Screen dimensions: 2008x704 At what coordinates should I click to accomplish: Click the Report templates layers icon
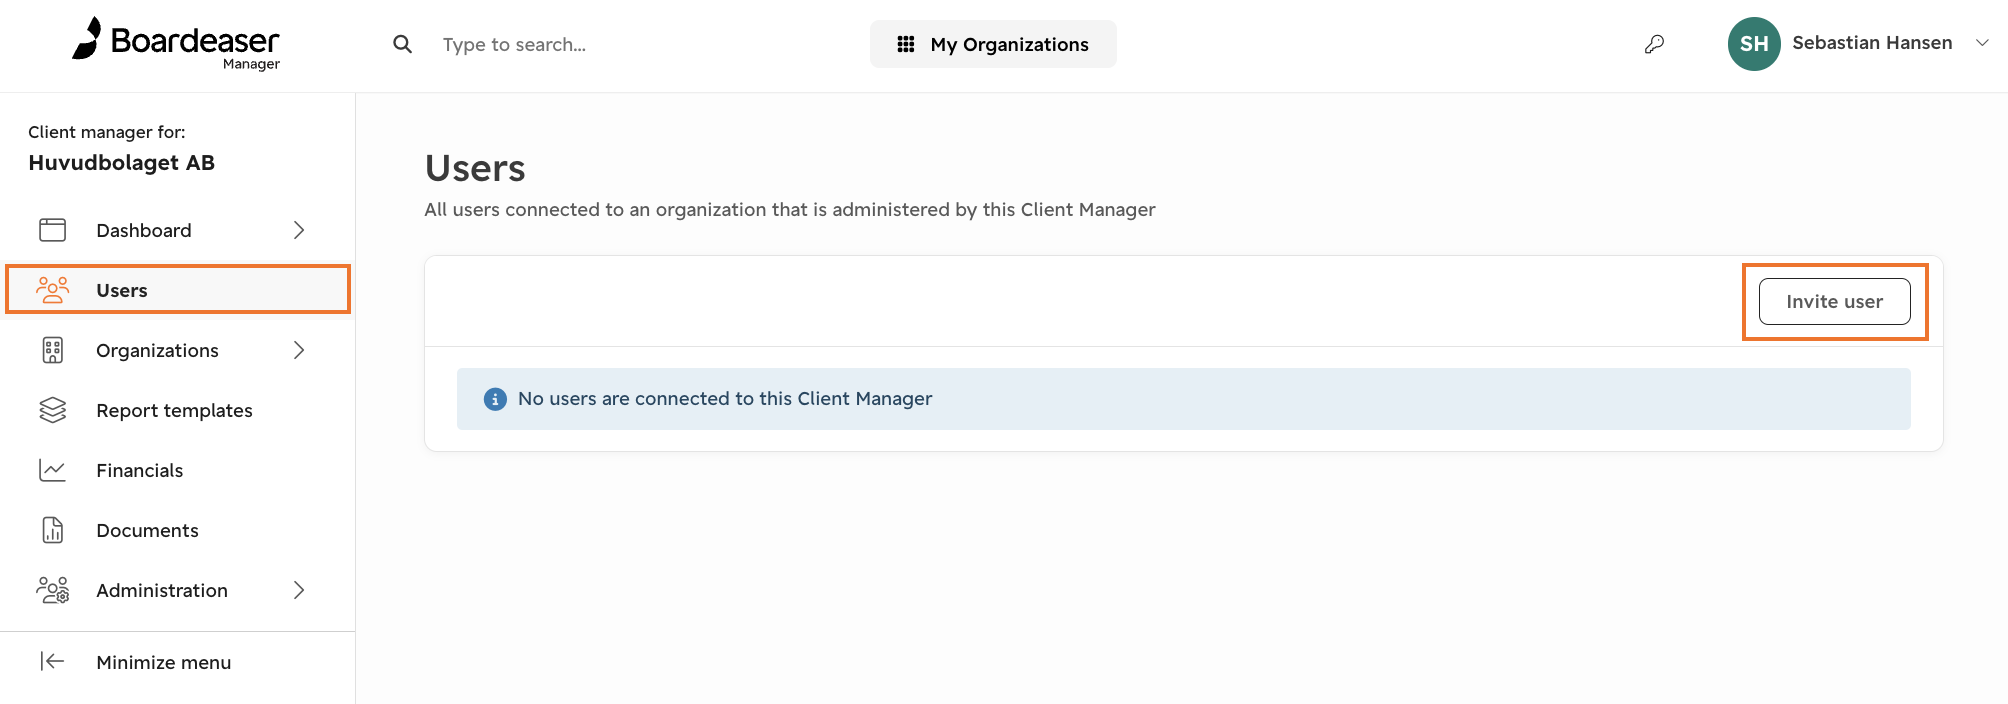point(52,410)
